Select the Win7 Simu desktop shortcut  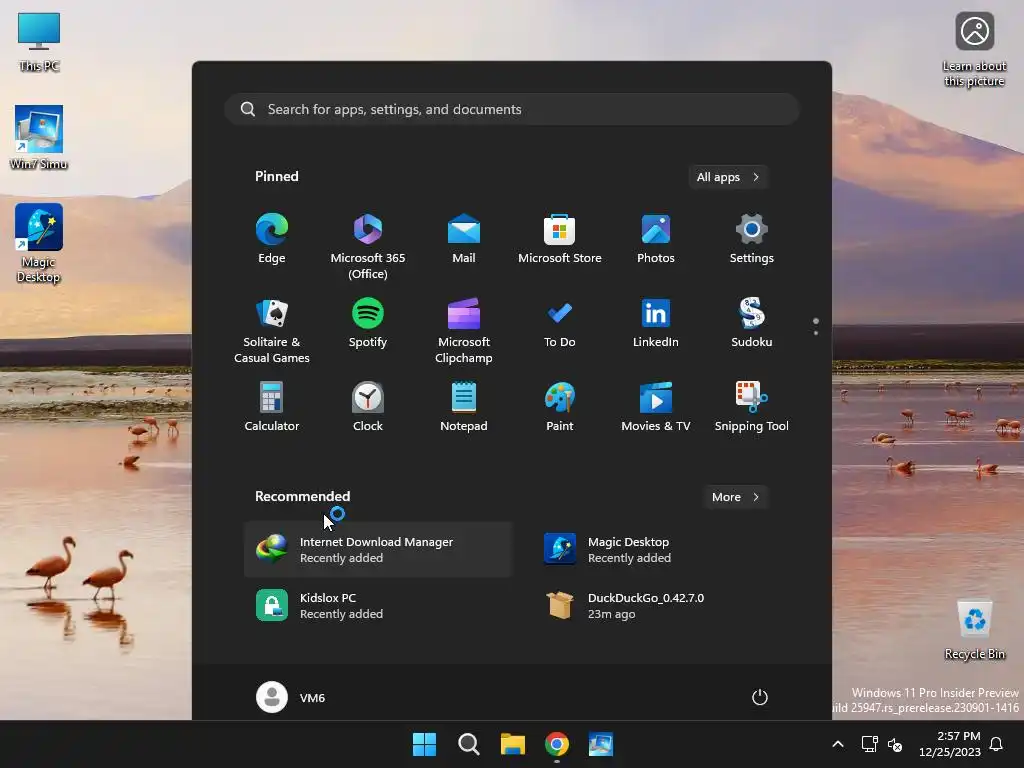[x=39, y=138]
